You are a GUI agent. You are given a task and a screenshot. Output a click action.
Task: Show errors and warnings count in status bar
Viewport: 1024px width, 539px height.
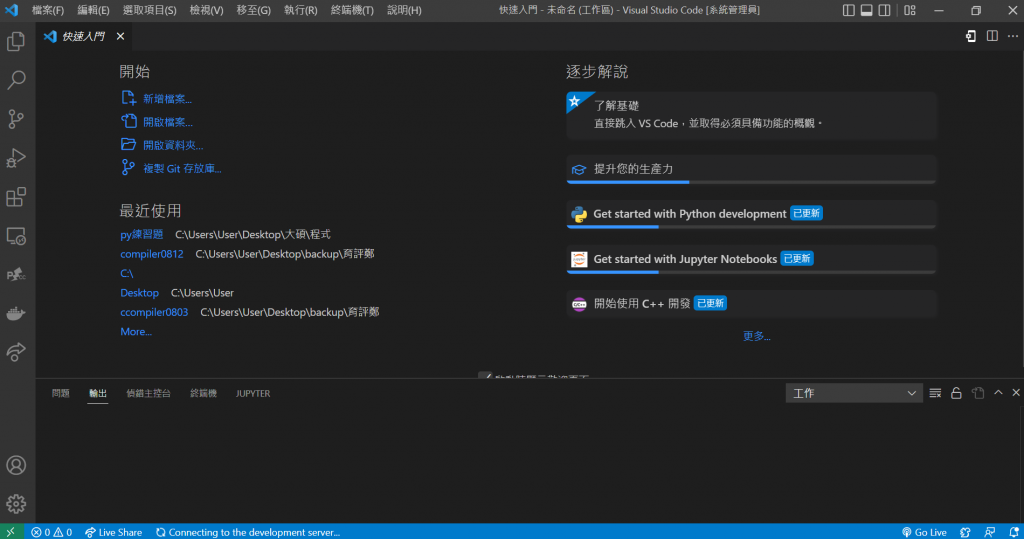52,532
